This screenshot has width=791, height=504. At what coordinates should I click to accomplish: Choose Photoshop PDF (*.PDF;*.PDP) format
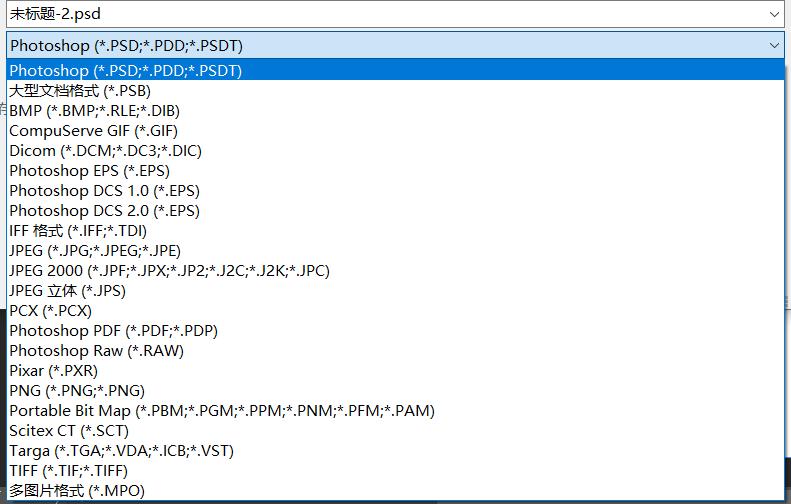tap(396, 330)
